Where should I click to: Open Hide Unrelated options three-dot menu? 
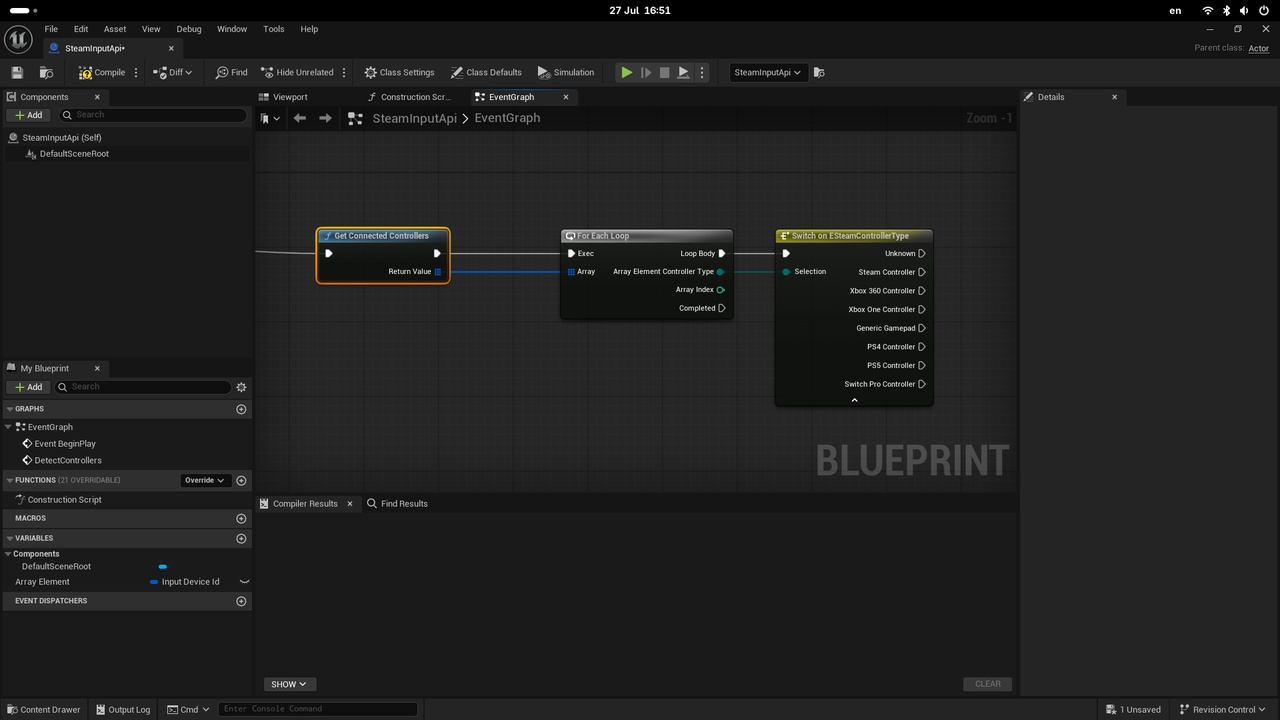(x=344, y=72)
